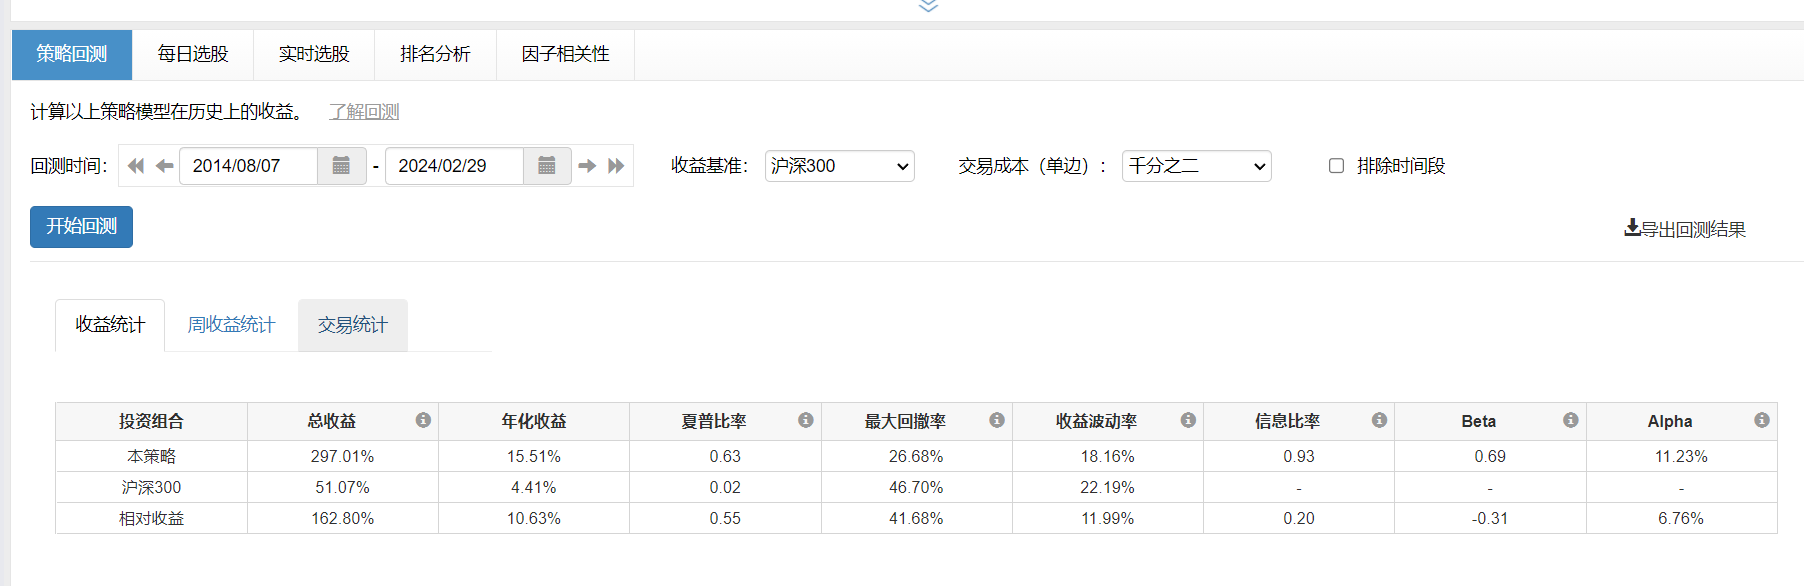Click the end date calendar icon
The width and height of the screenshot is (1804, 586).
(547, 166)
